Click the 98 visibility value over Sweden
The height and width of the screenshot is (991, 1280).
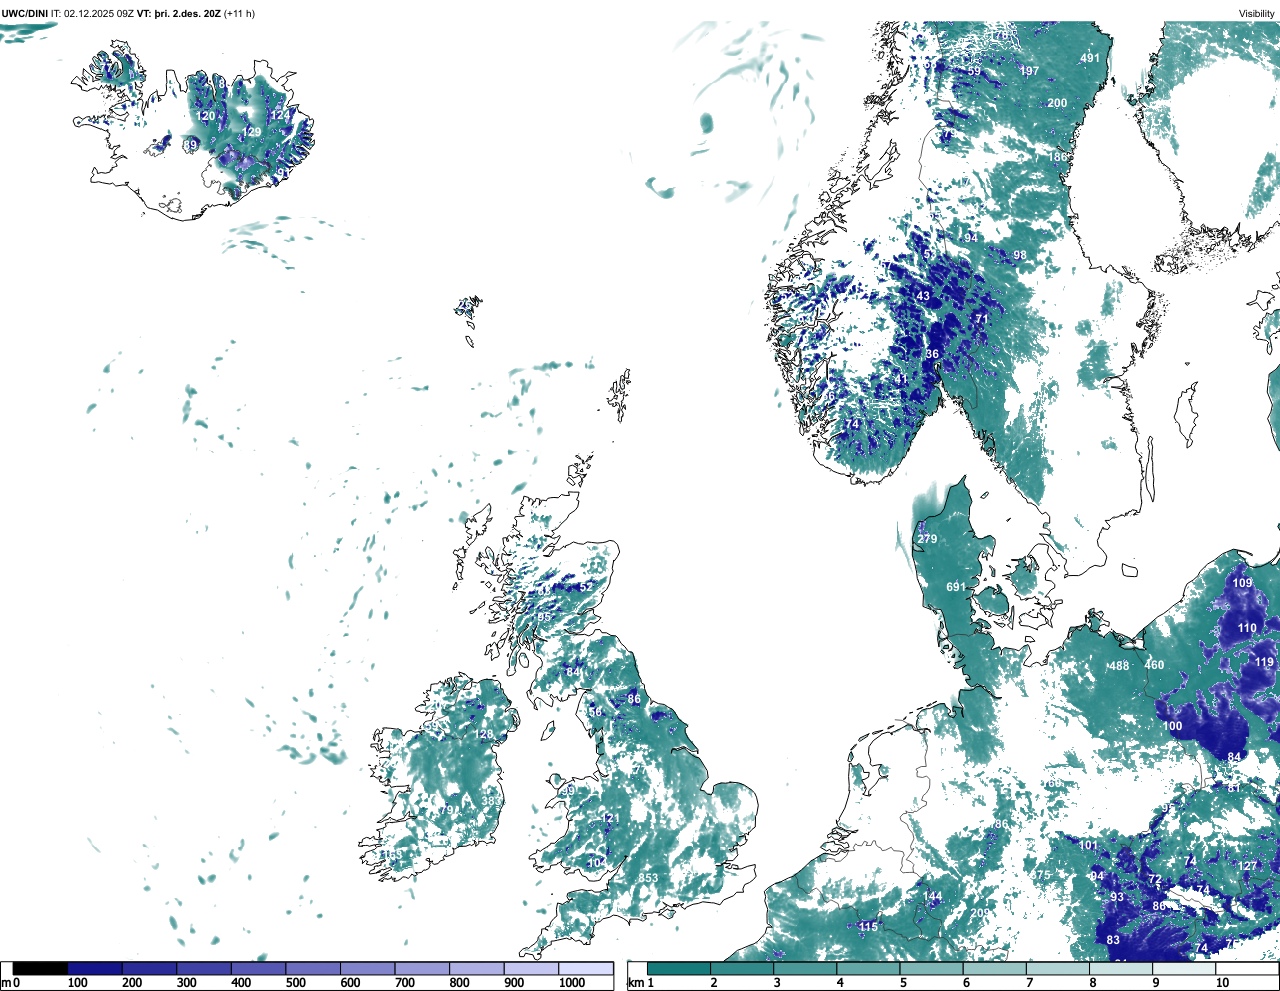pyautogui.click(x=1020, y=255)
